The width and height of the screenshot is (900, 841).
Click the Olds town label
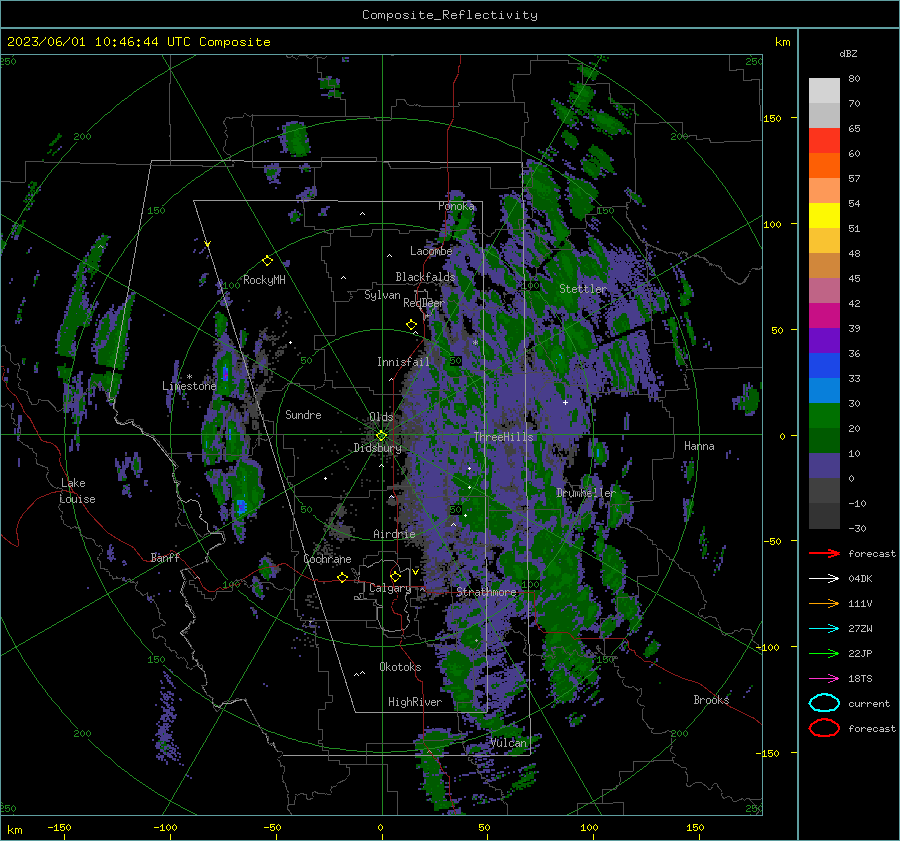tap(381, 417)
